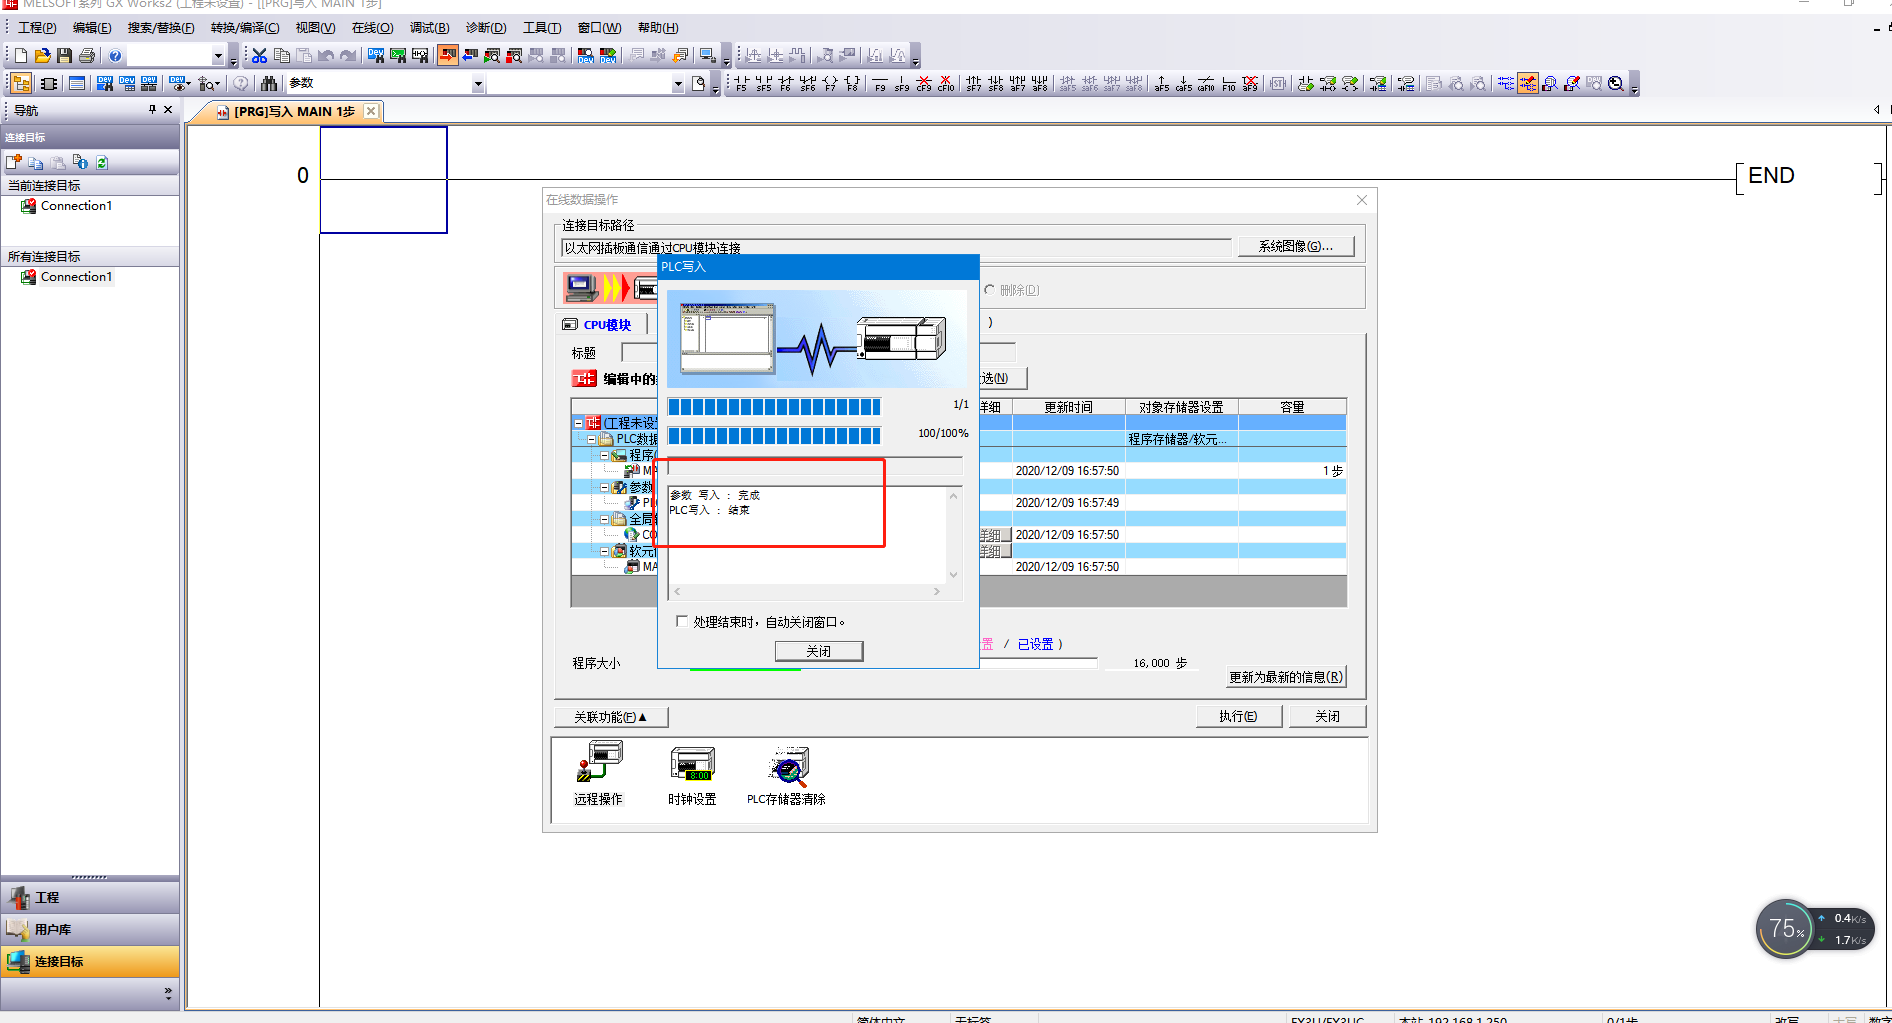The height and width of the screenshot is (1023, 1892).
Task: Click the Save project icon
Action: (x=64, y=56)
